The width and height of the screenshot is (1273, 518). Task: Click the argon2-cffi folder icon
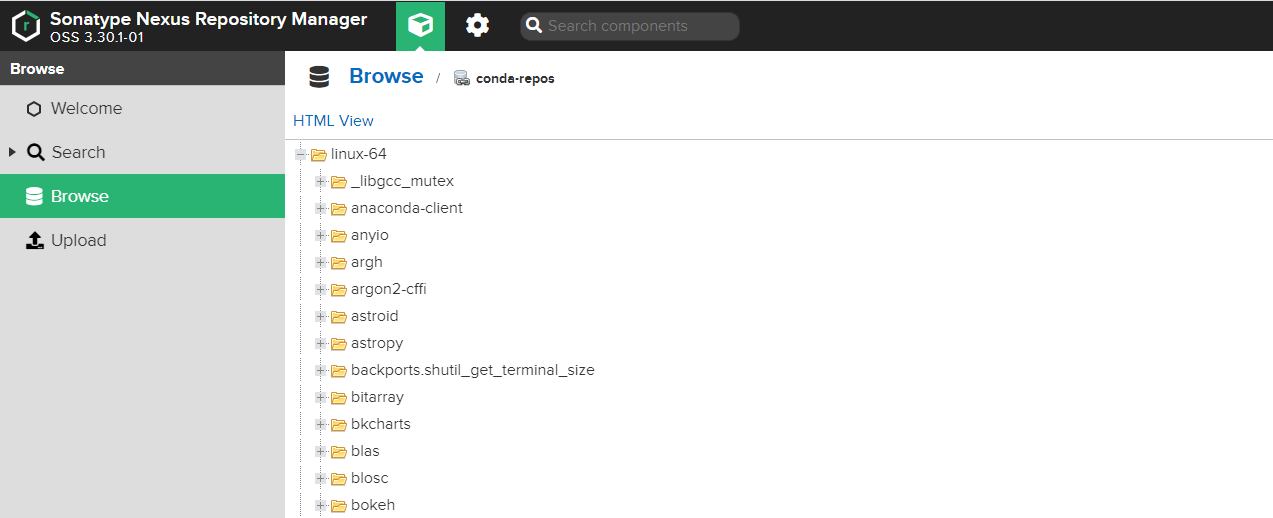click(339, 289)
